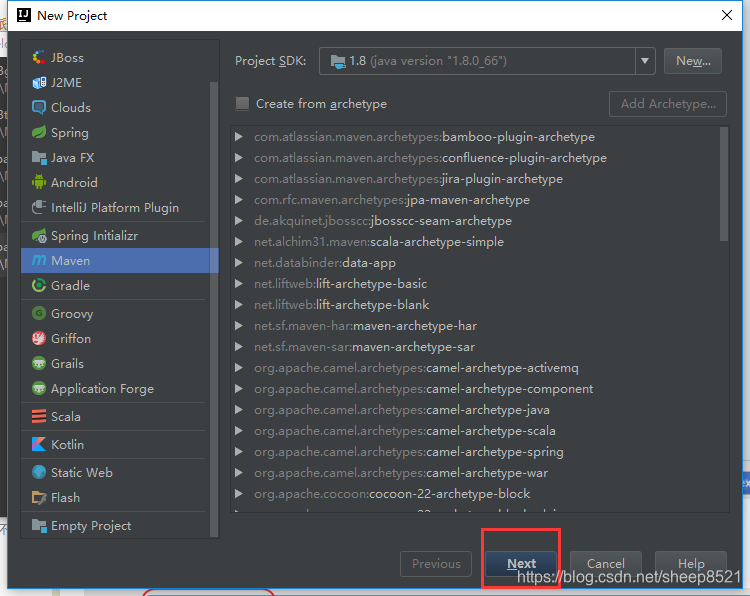Click the Scala icon
The width and height of the screenshot is (750, 596).
(x=39, y=417)
